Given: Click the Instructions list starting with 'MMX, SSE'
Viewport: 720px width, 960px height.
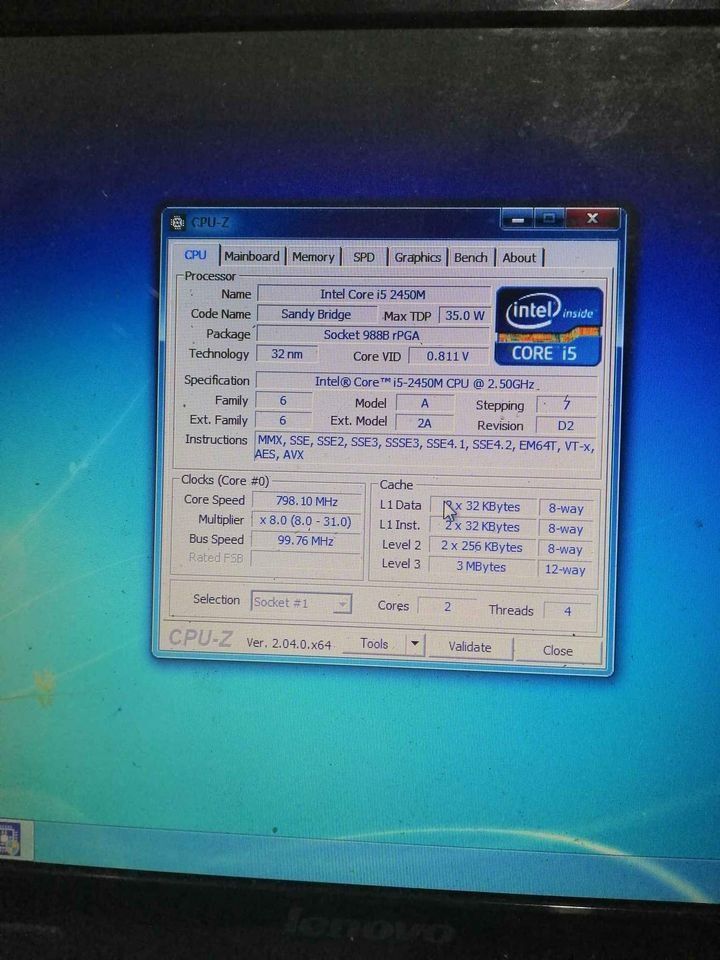Looking at the screenshot, I should [424, 448].
